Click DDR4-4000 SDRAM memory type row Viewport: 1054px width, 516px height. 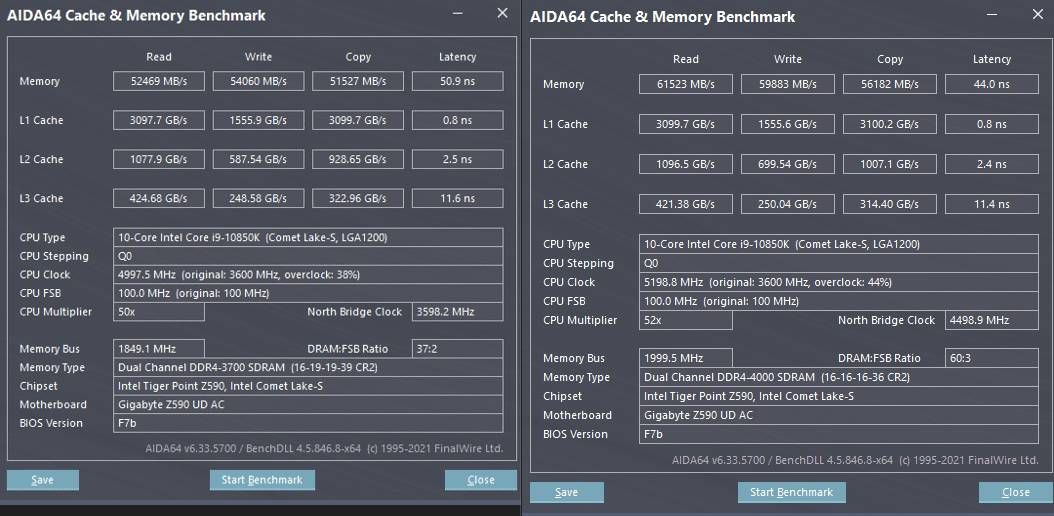839,378
